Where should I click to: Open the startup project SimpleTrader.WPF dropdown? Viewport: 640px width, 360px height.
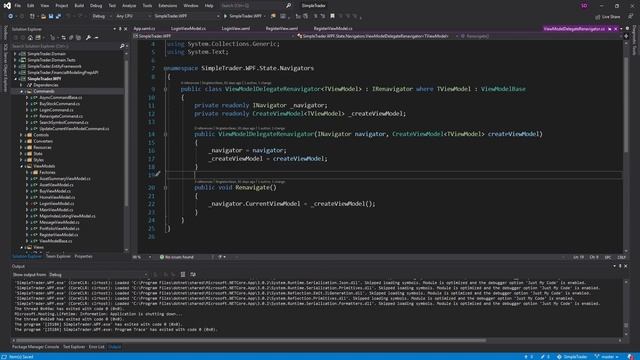click(186, 16)
